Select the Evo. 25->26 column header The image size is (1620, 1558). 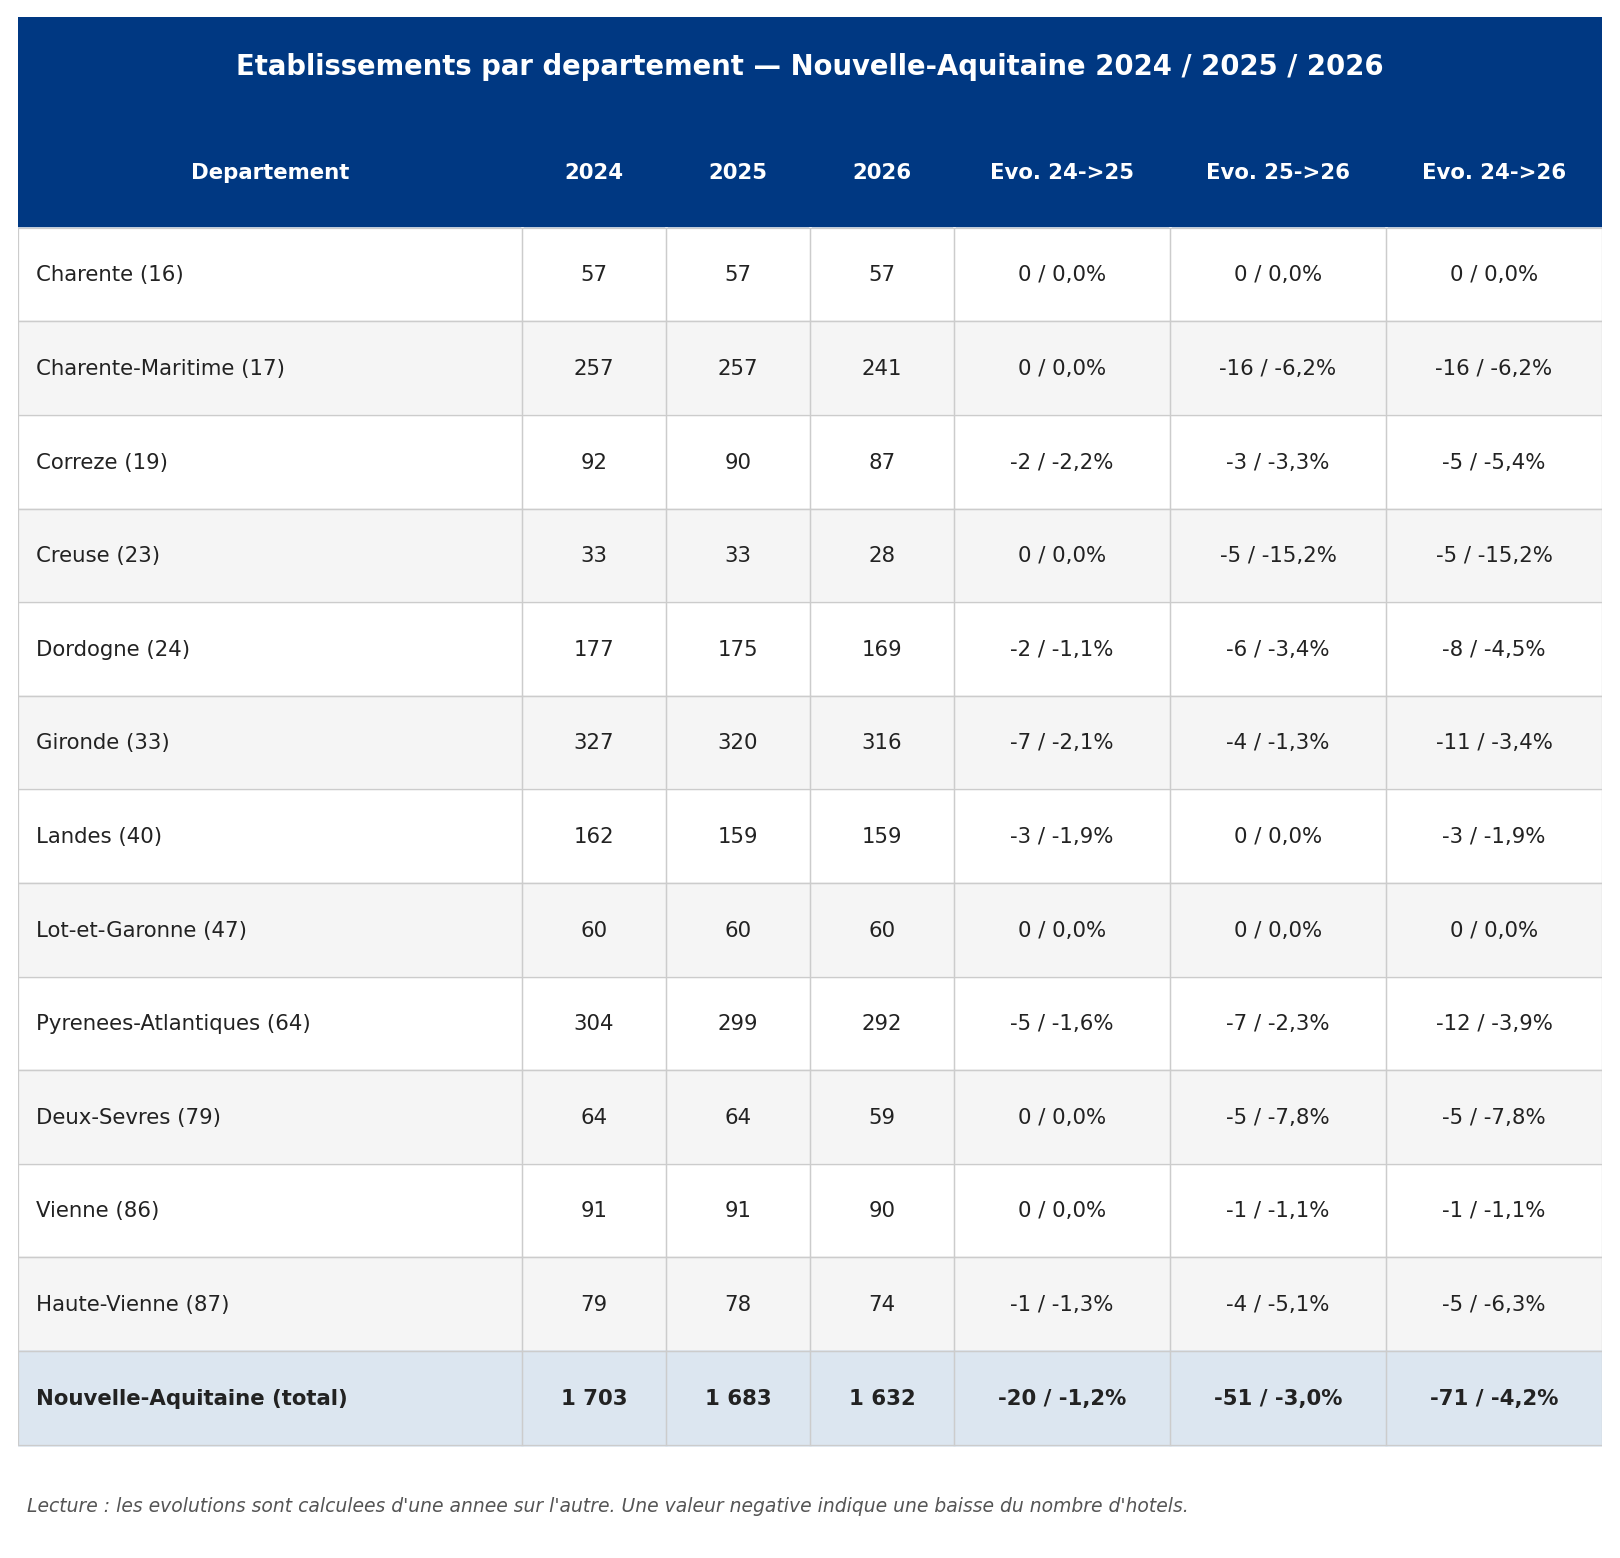coord(1278,172)
